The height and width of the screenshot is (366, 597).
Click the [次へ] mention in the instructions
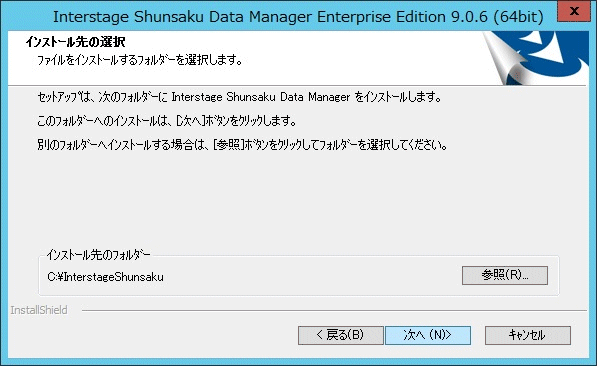[191, 121]
